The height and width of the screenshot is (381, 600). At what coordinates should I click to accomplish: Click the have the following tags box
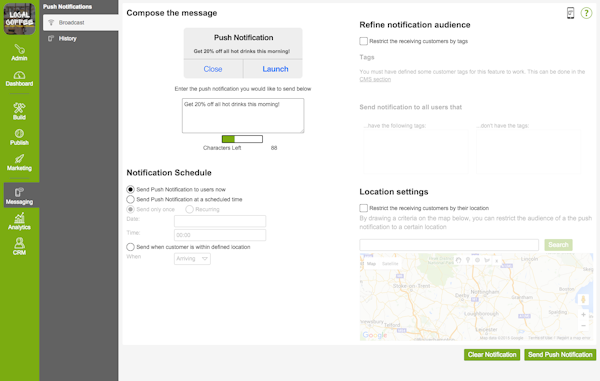416,151
